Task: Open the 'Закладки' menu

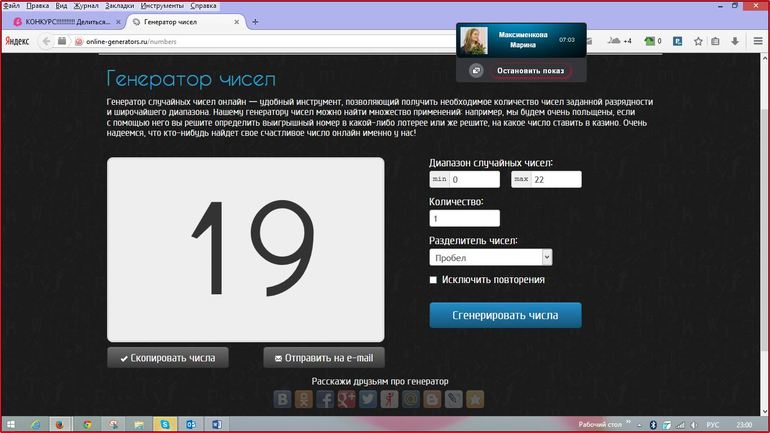Action: tap(123, 5)
